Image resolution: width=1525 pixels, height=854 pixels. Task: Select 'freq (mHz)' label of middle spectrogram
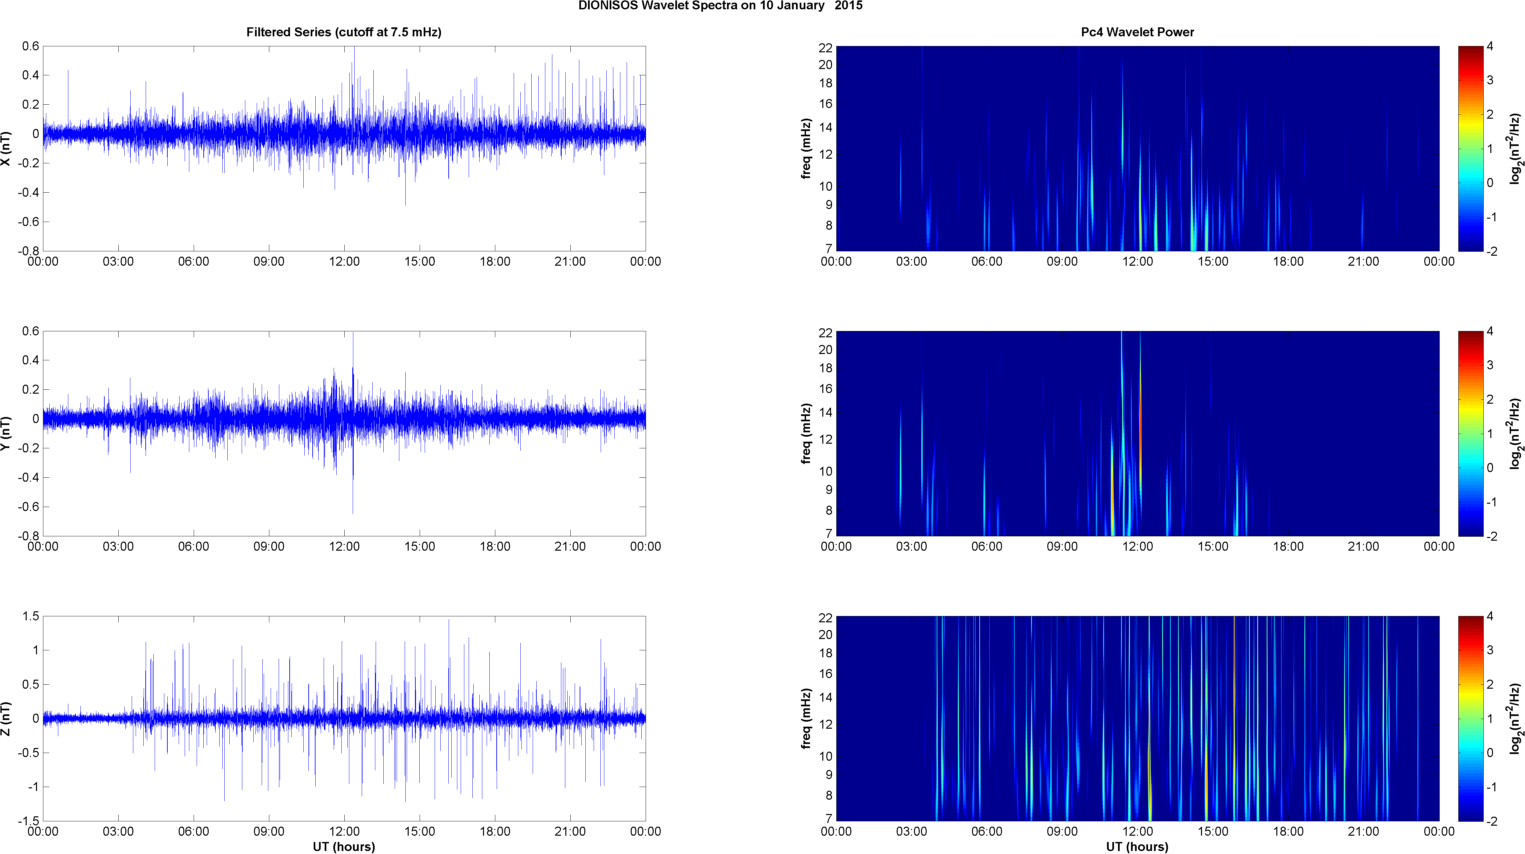(806, 433)
